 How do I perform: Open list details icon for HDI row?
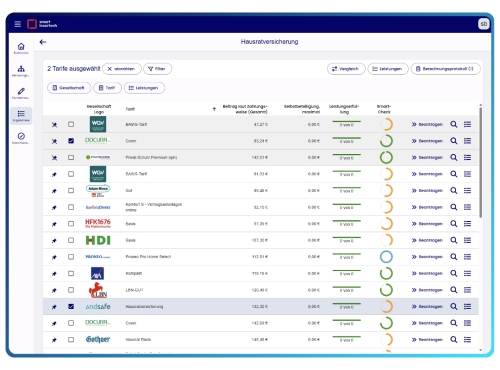pyautogui.click(x=467, y=240)
